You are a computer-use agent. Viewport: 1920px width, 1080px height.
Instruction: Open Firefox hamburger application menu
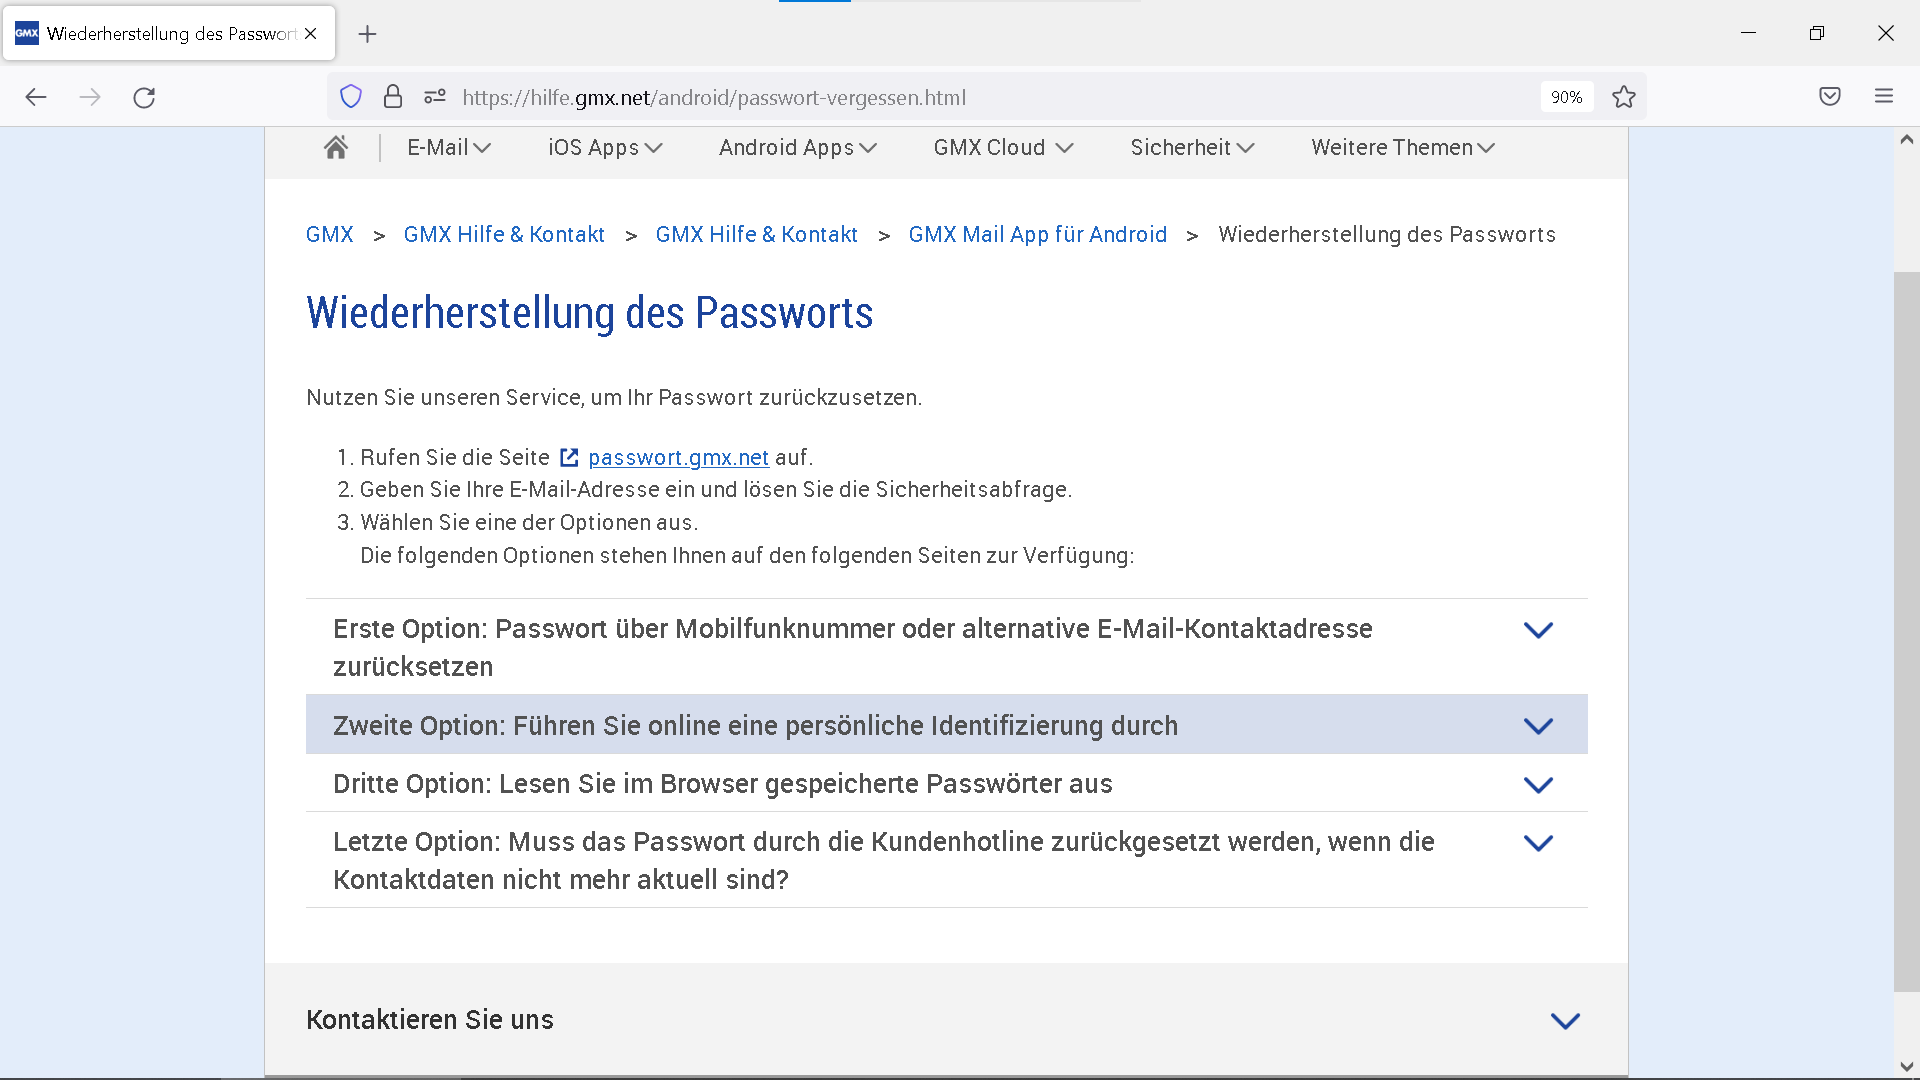[1884, 97]
